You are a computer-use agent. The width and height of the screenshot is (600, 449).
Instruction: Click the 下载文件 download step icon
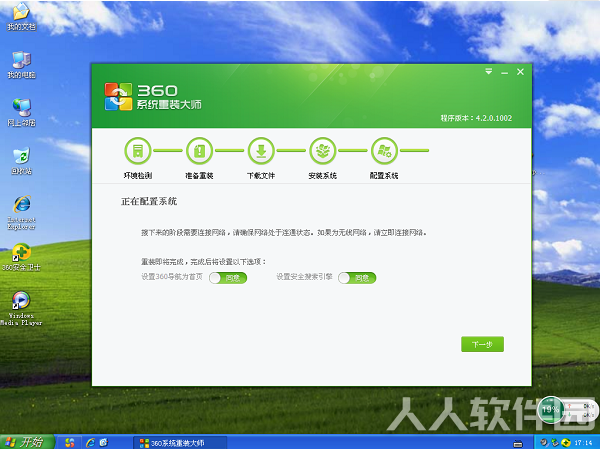click(x=261, y=151)
